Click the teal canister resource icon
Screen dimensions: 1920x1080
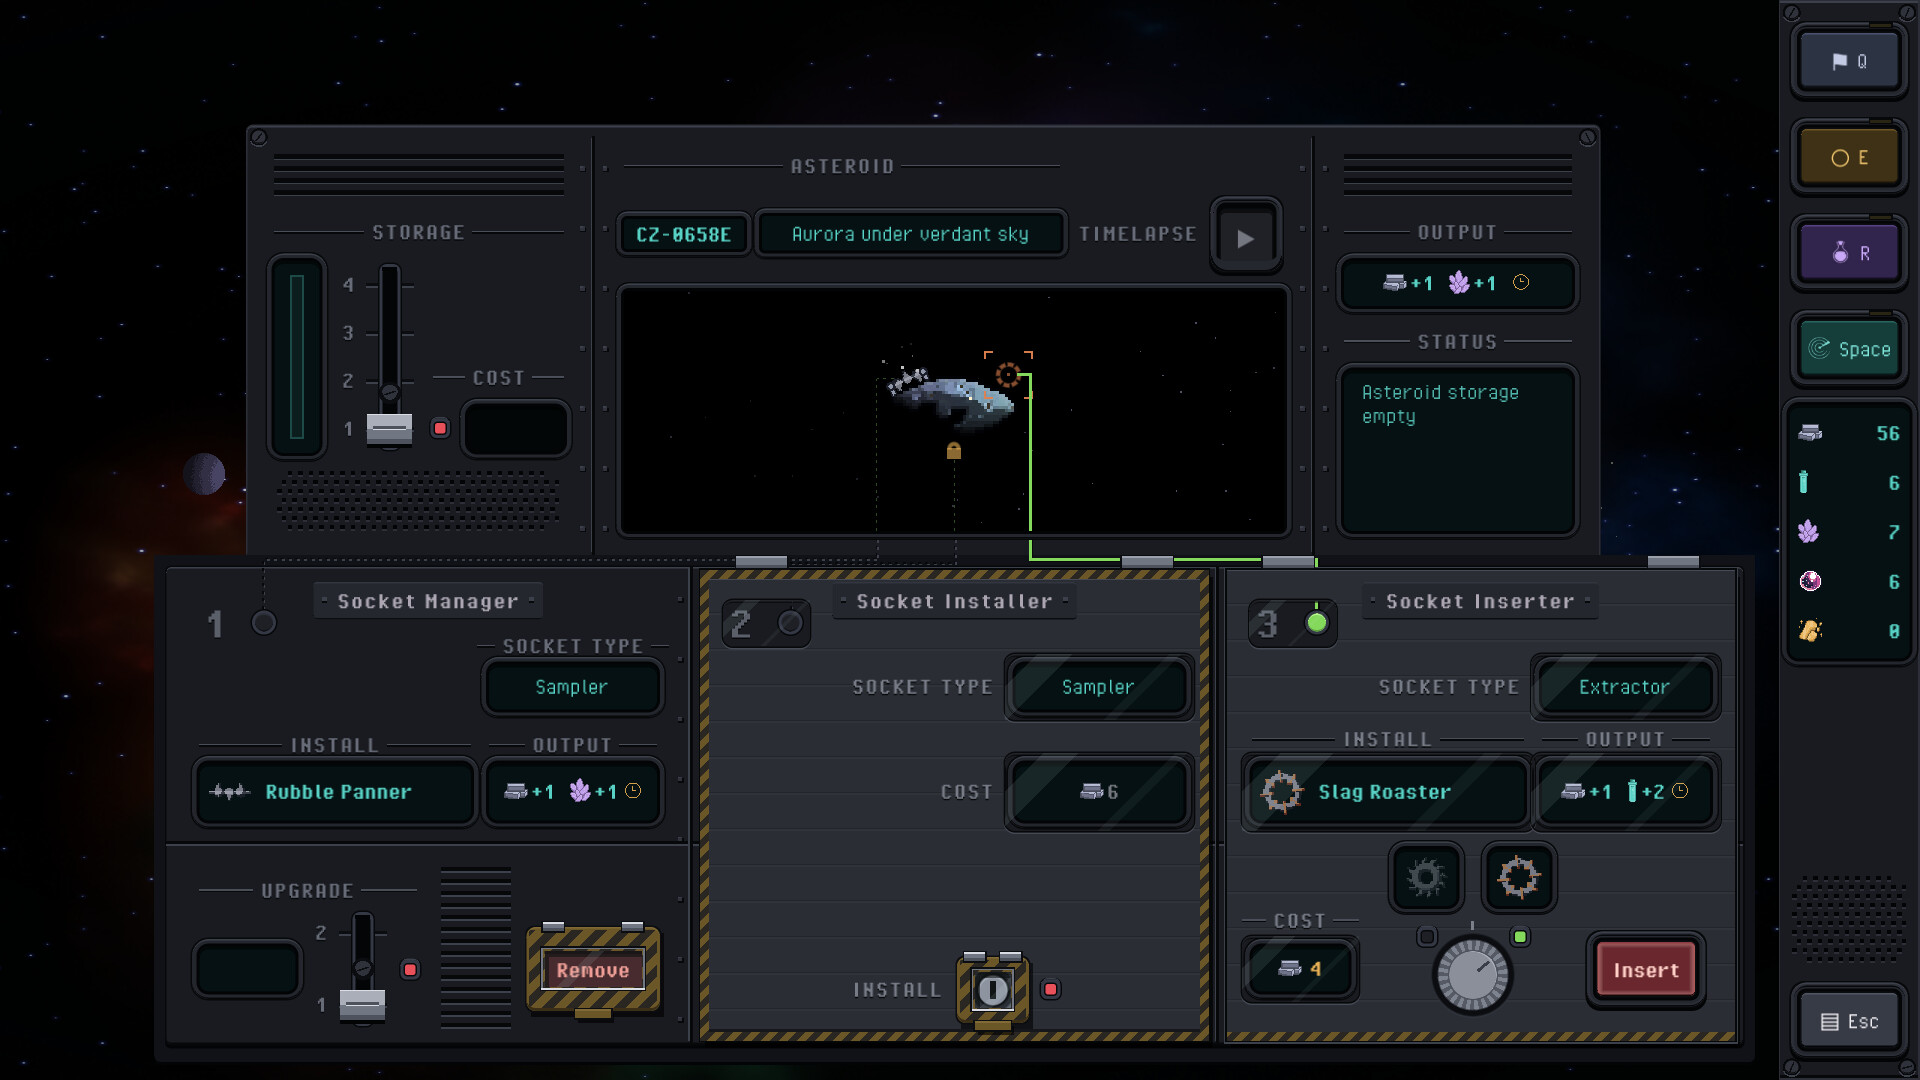tap(1804, 482)
